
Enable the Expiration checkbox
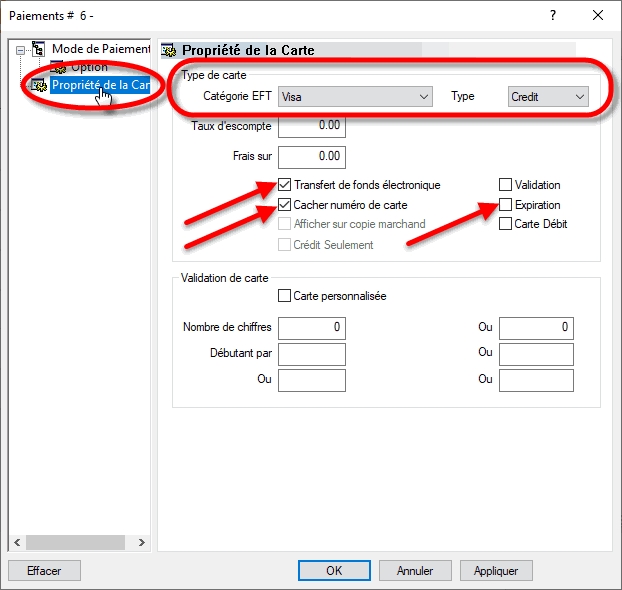click(506, 205)
